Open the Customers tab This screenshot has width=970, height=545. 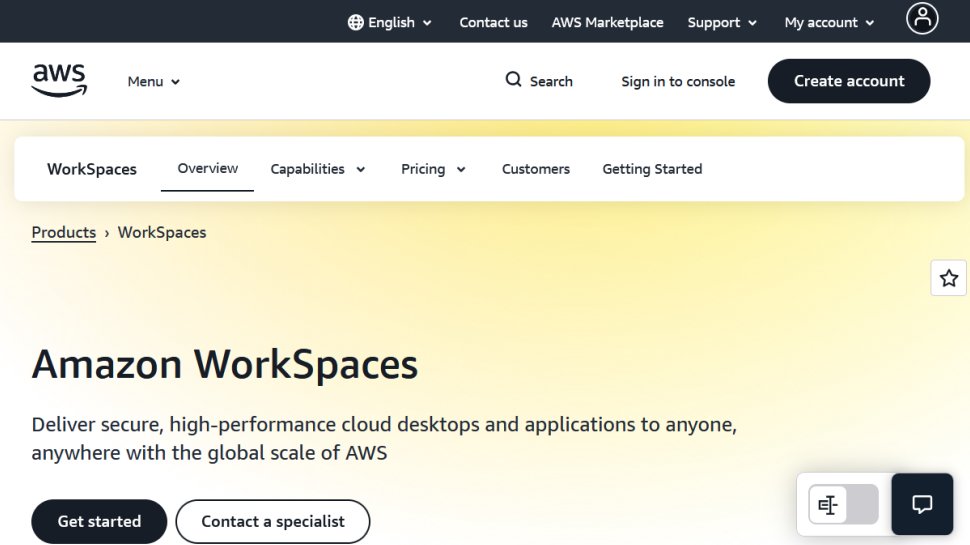click(x=536, y=169)
